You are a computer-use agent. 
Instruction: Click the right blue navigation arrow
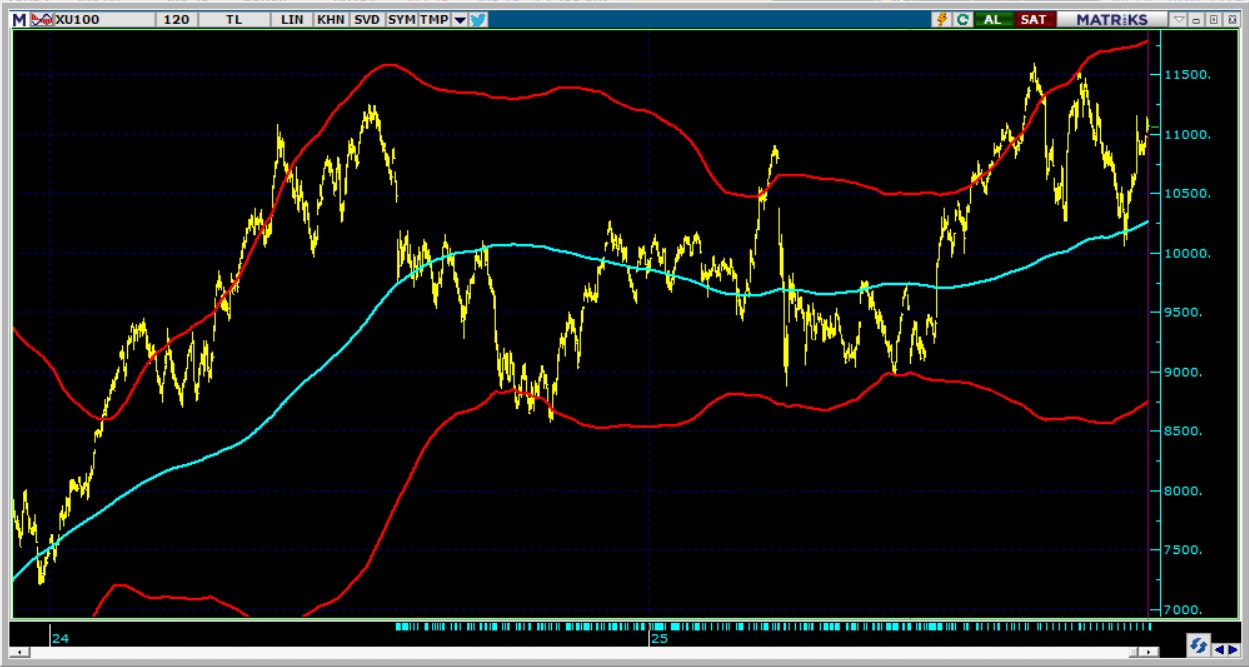(x=1235, y=650)
